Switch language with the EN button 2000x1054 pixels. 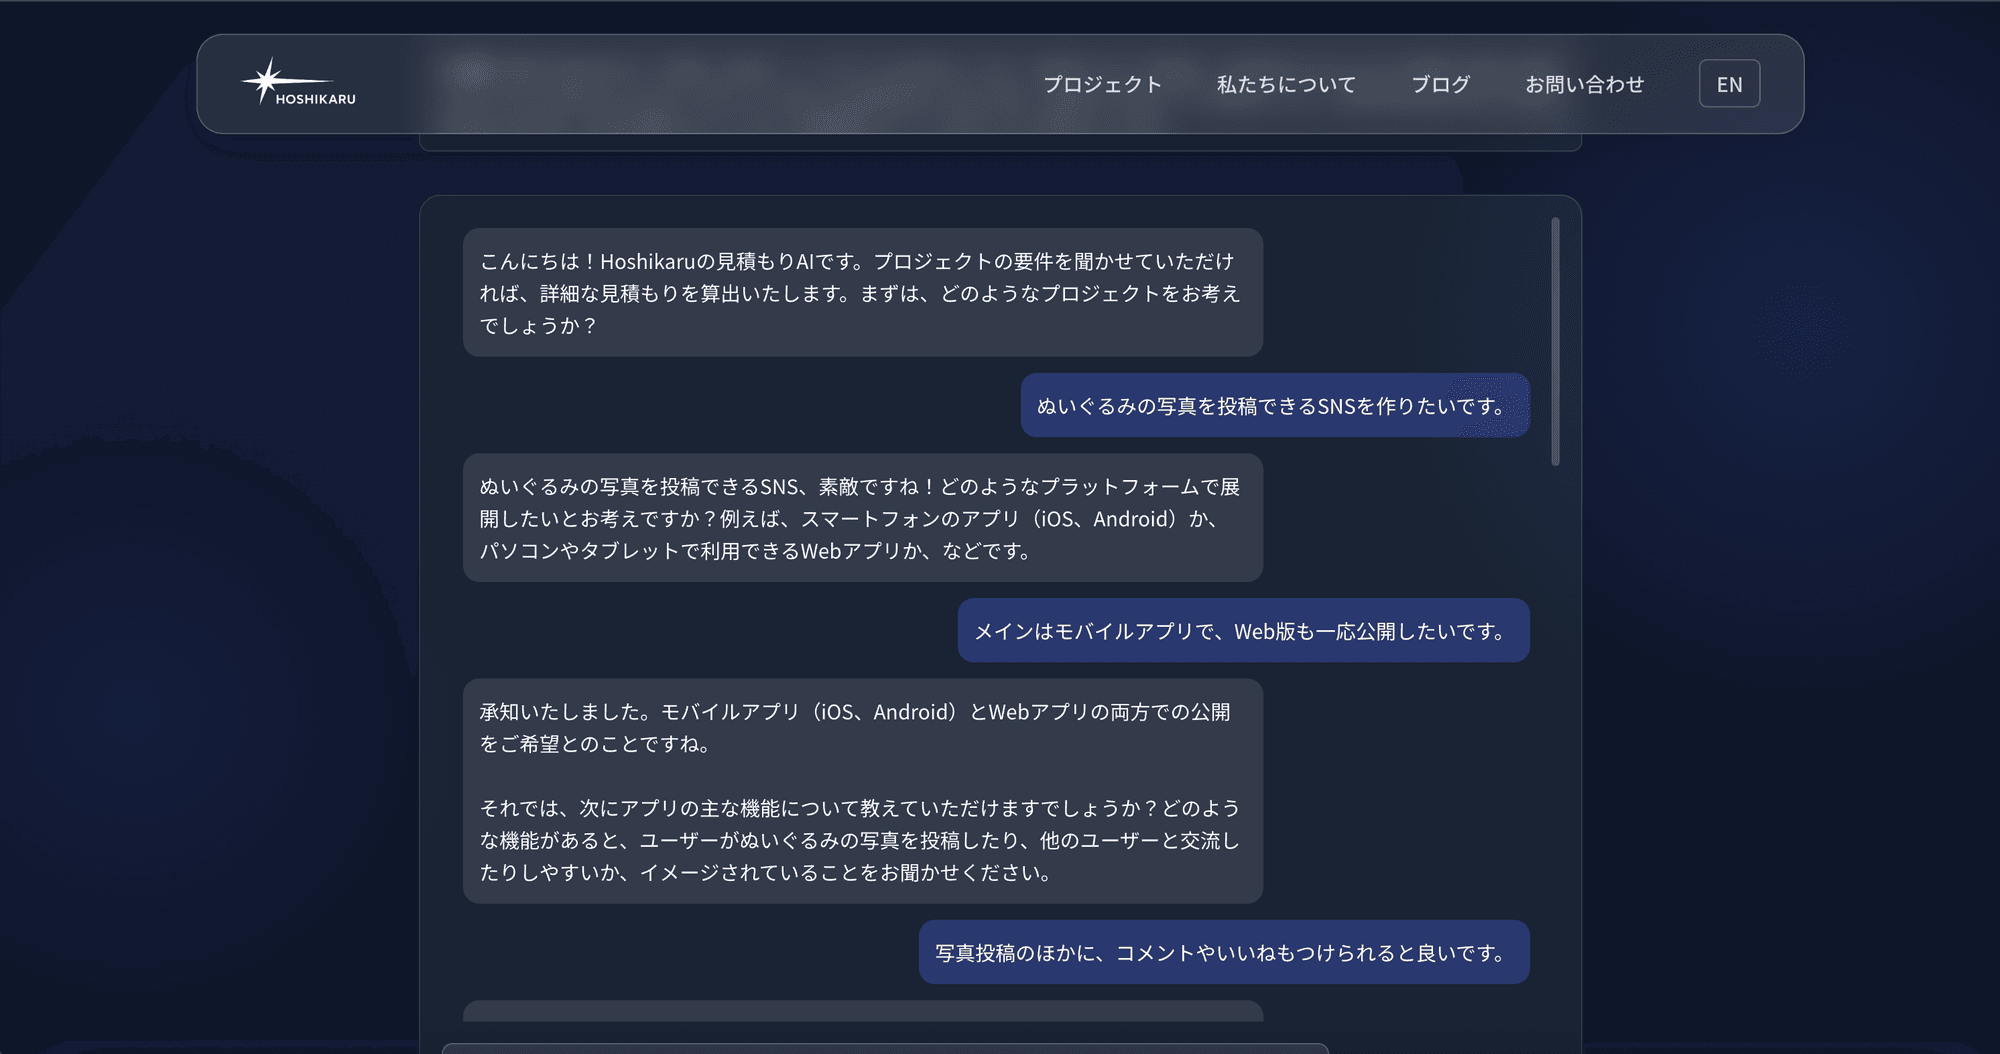1729,84
